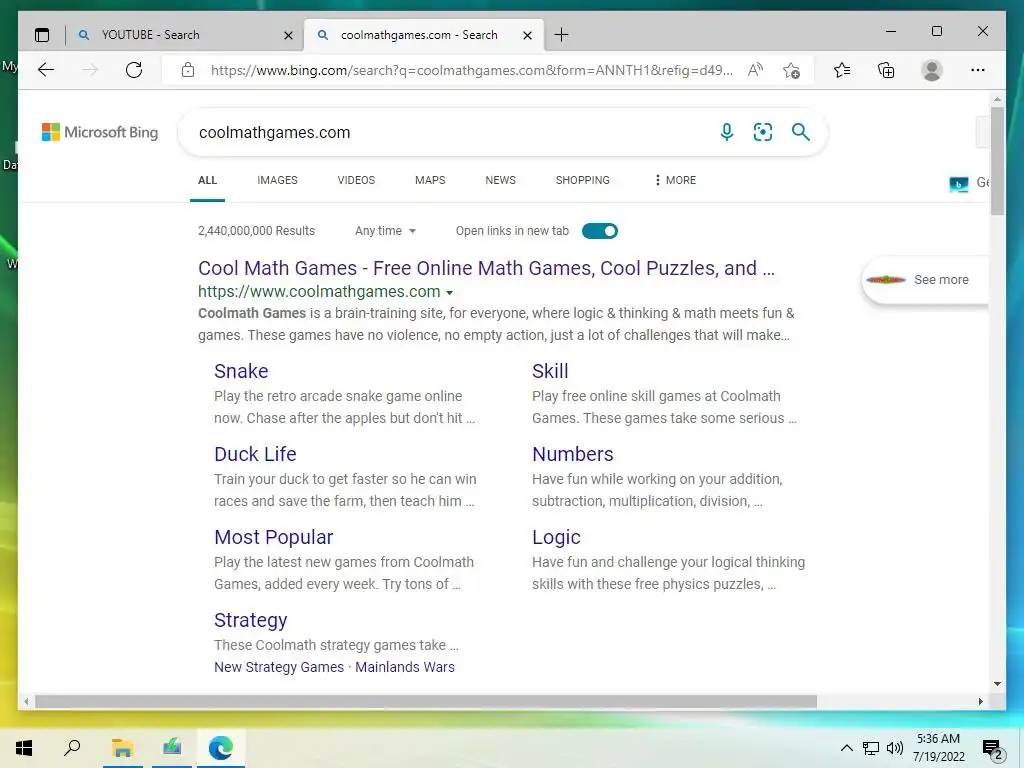The height and width of the screenshot is (768, 1024).
Task: Activate the Read aloud icon
Action: coord(755,70)
